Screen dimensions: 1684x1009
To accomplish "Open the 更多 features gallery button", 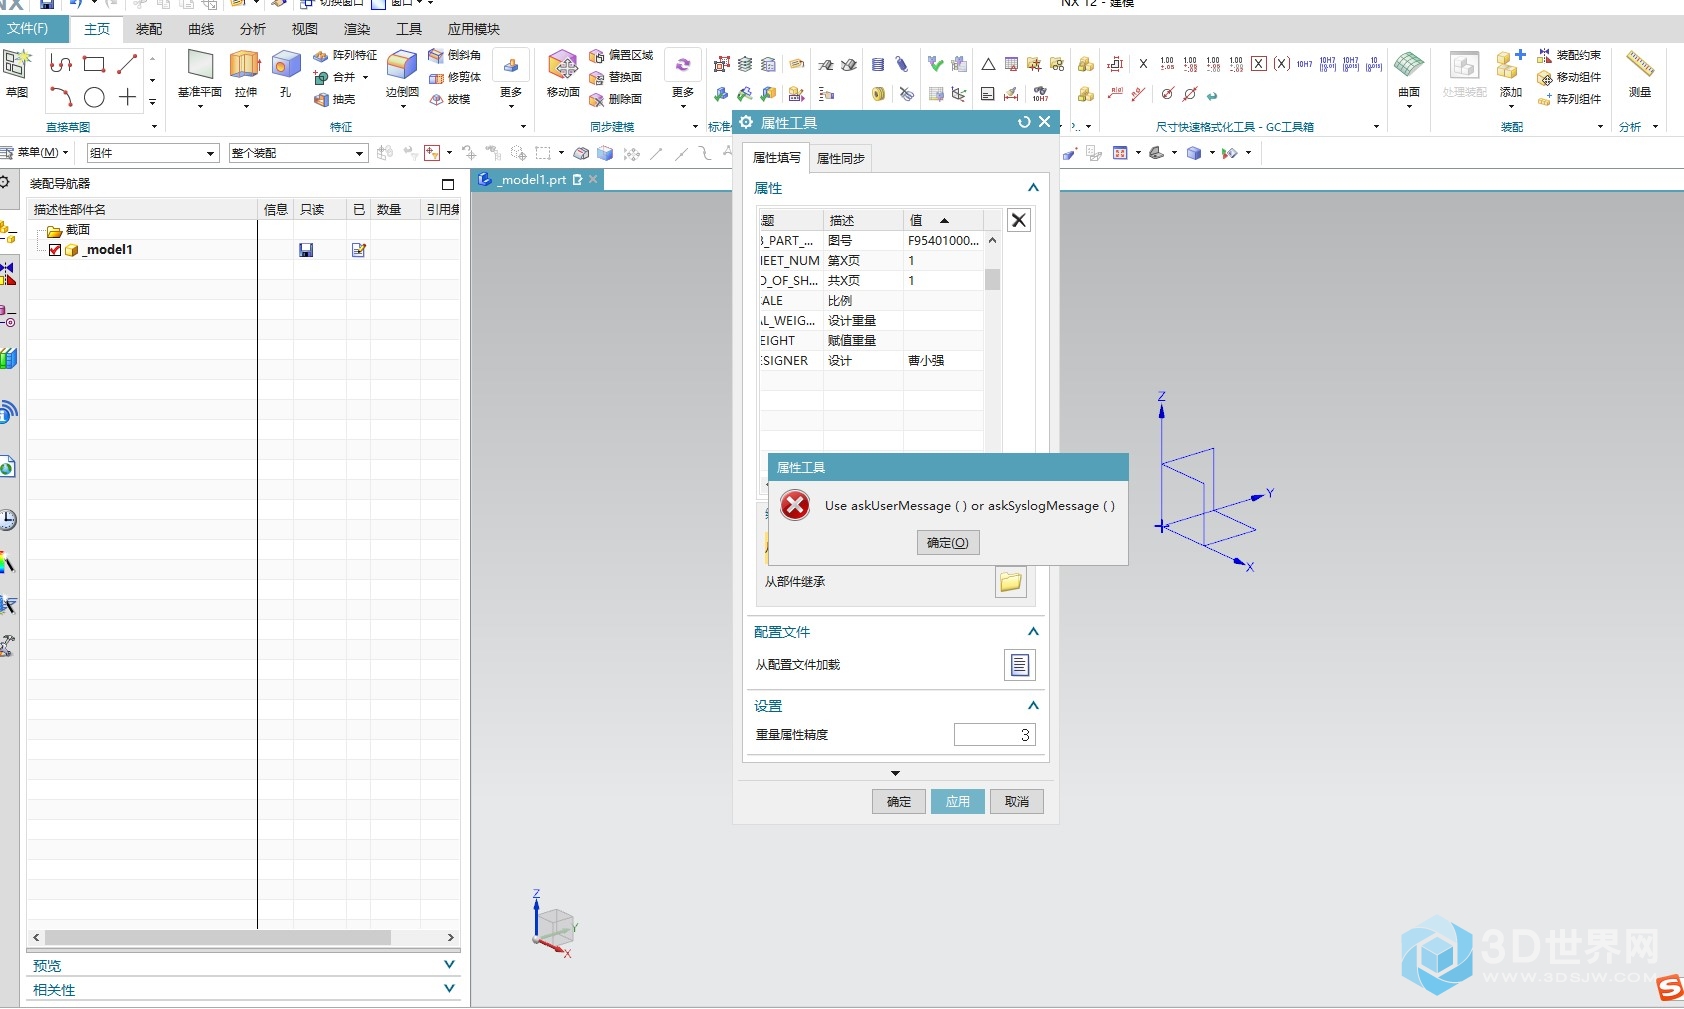I will (x=511, y=76).
